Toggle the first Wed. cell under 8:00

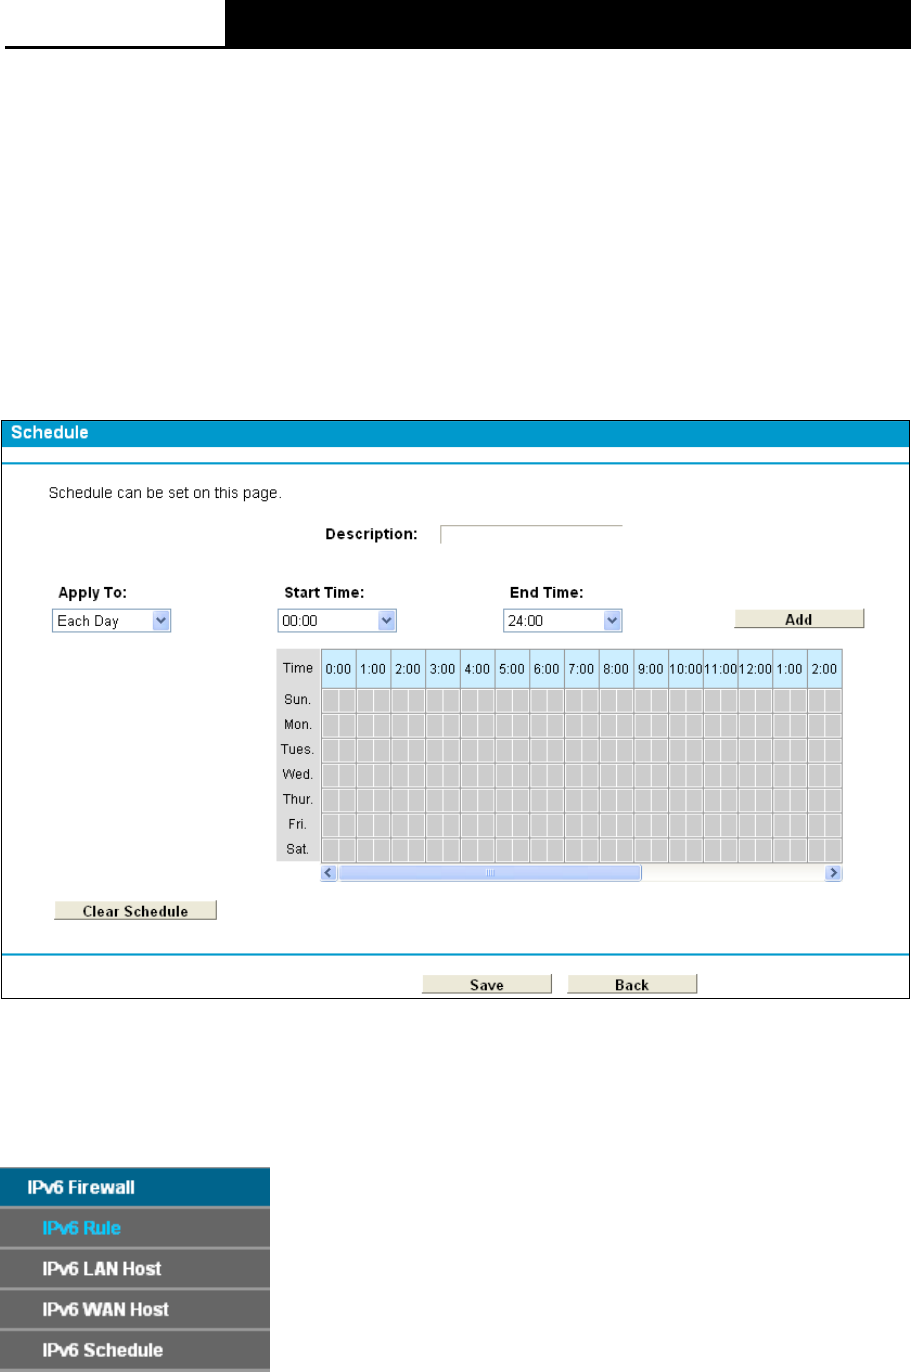tap(608, 775)
